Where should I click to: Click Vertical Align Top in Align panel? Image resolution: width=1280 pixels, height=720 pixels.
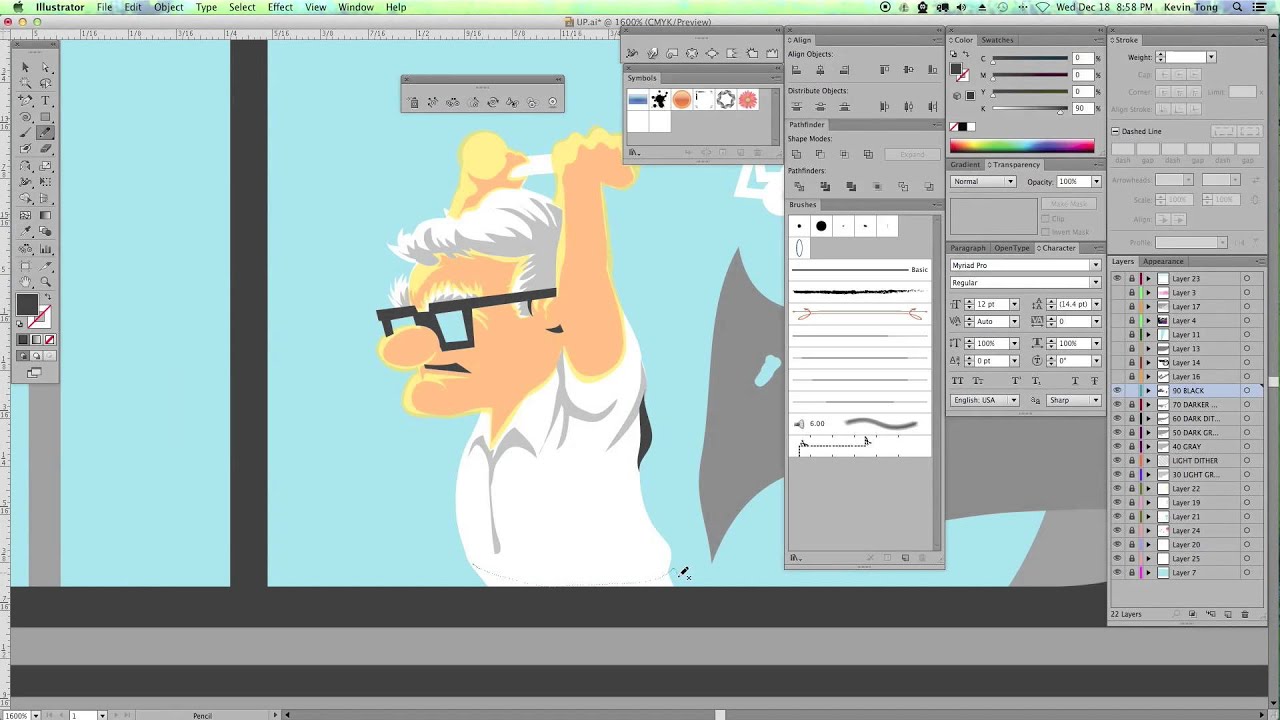[884, 70]
